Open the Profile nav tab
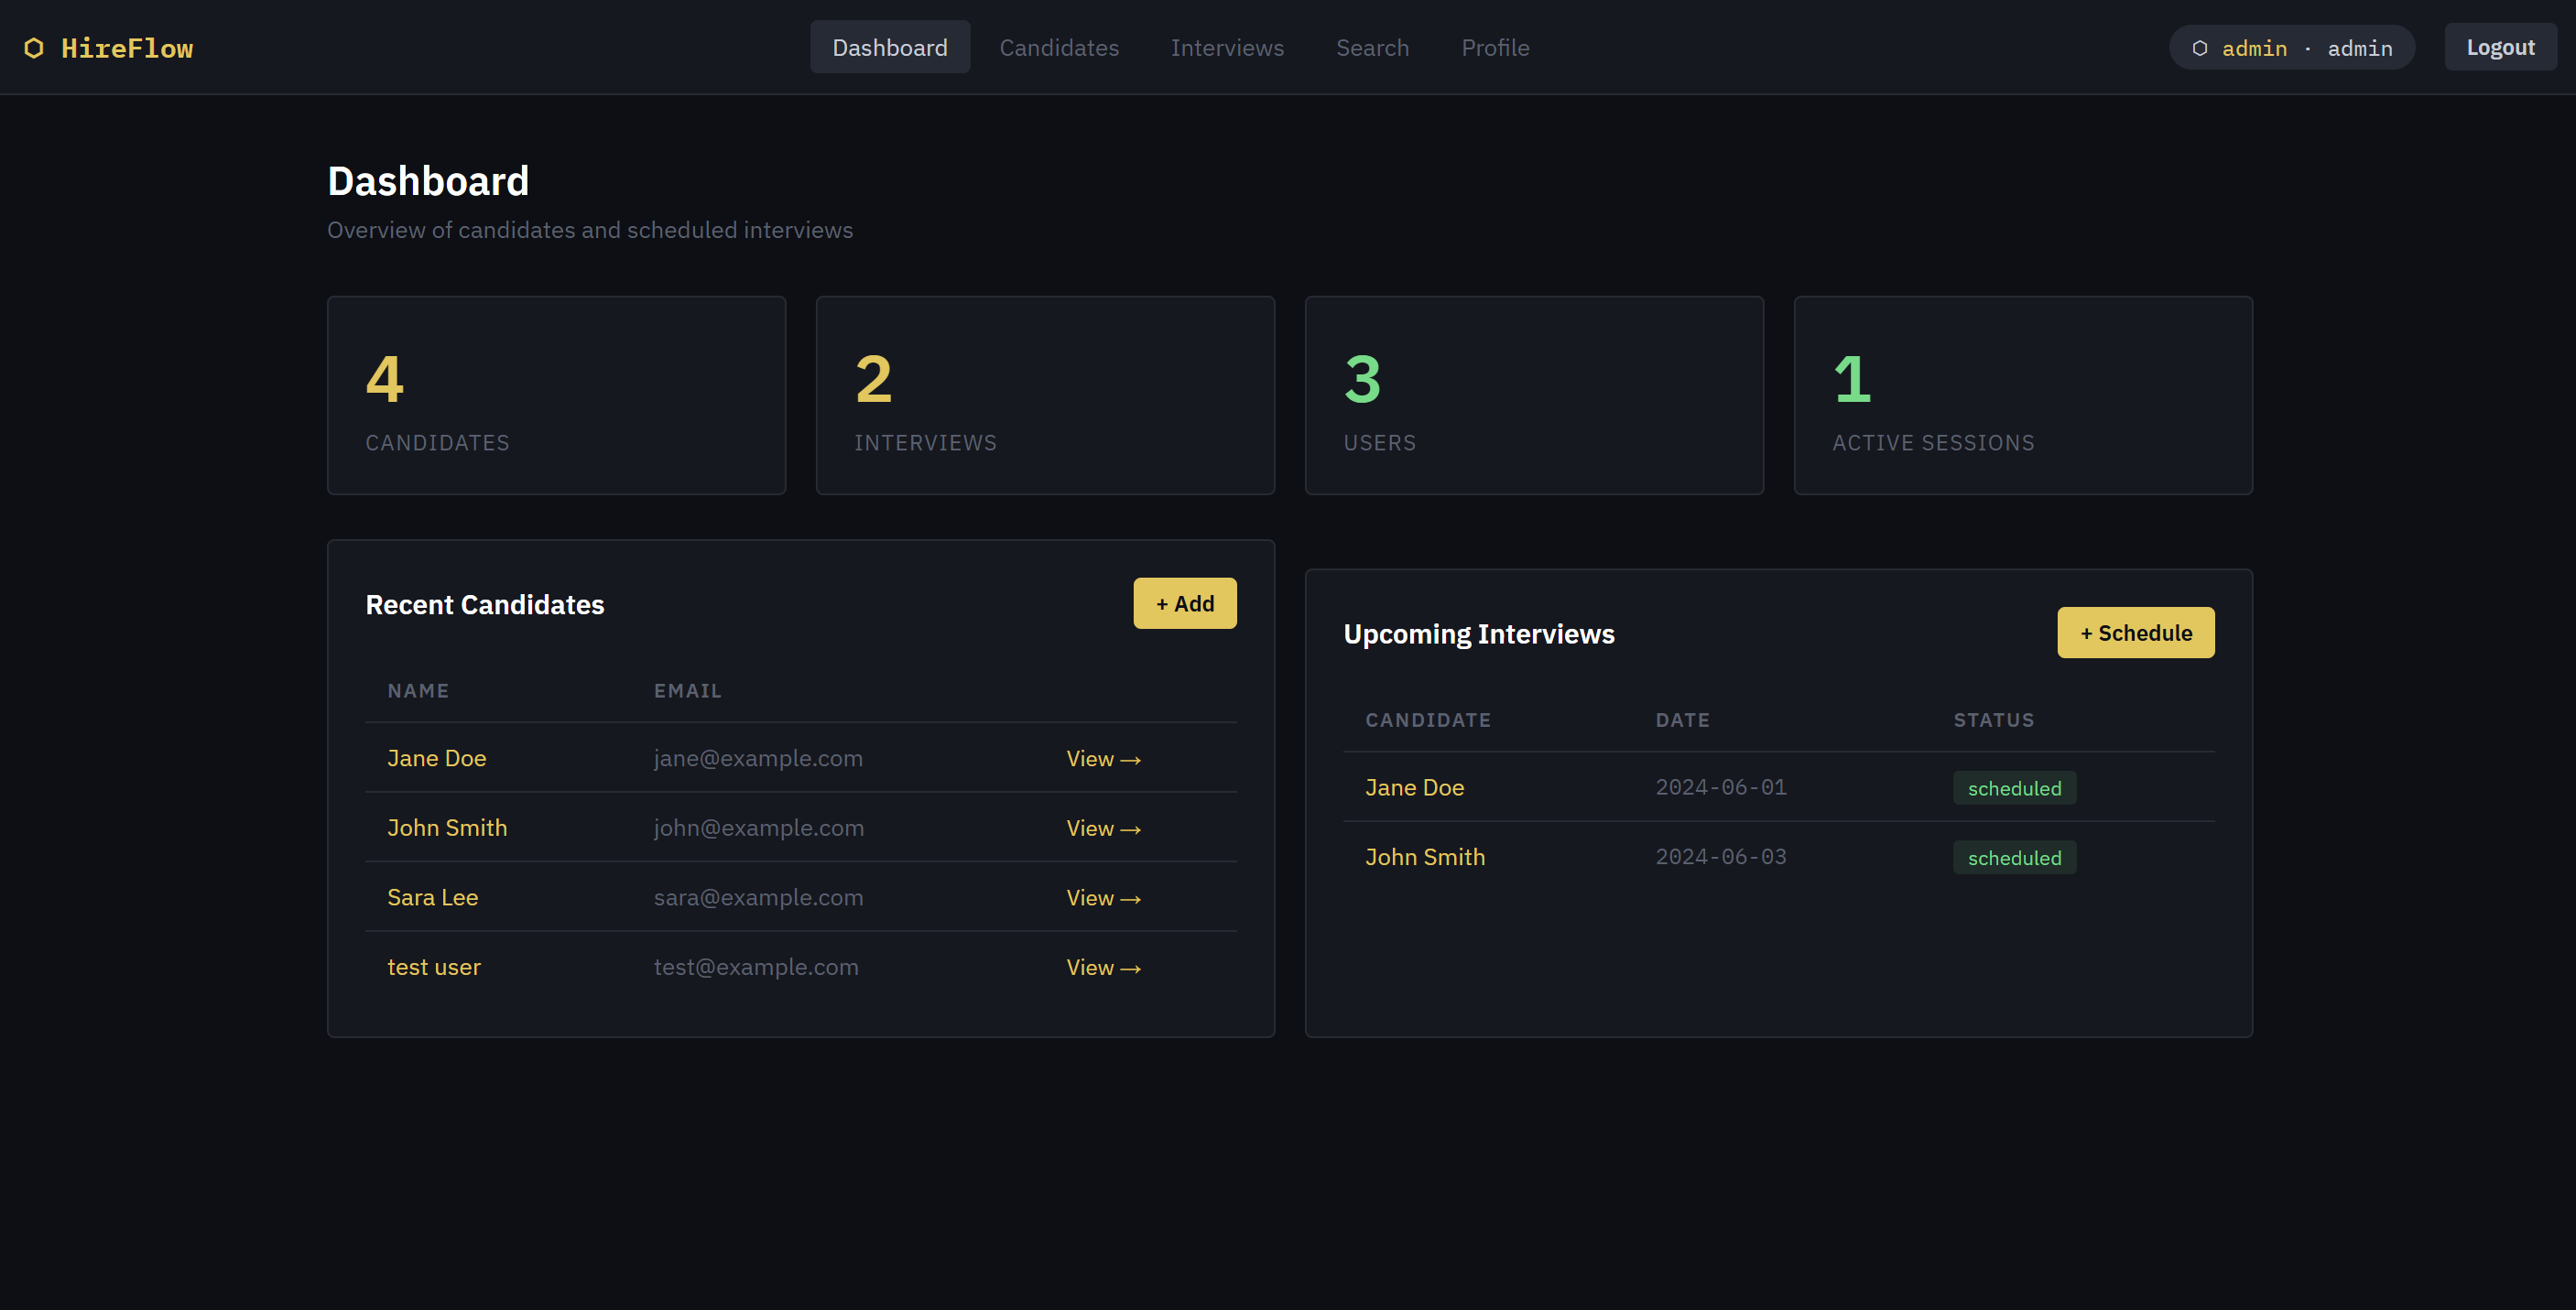The image size is (2576, 1310). pos(1494,48)
